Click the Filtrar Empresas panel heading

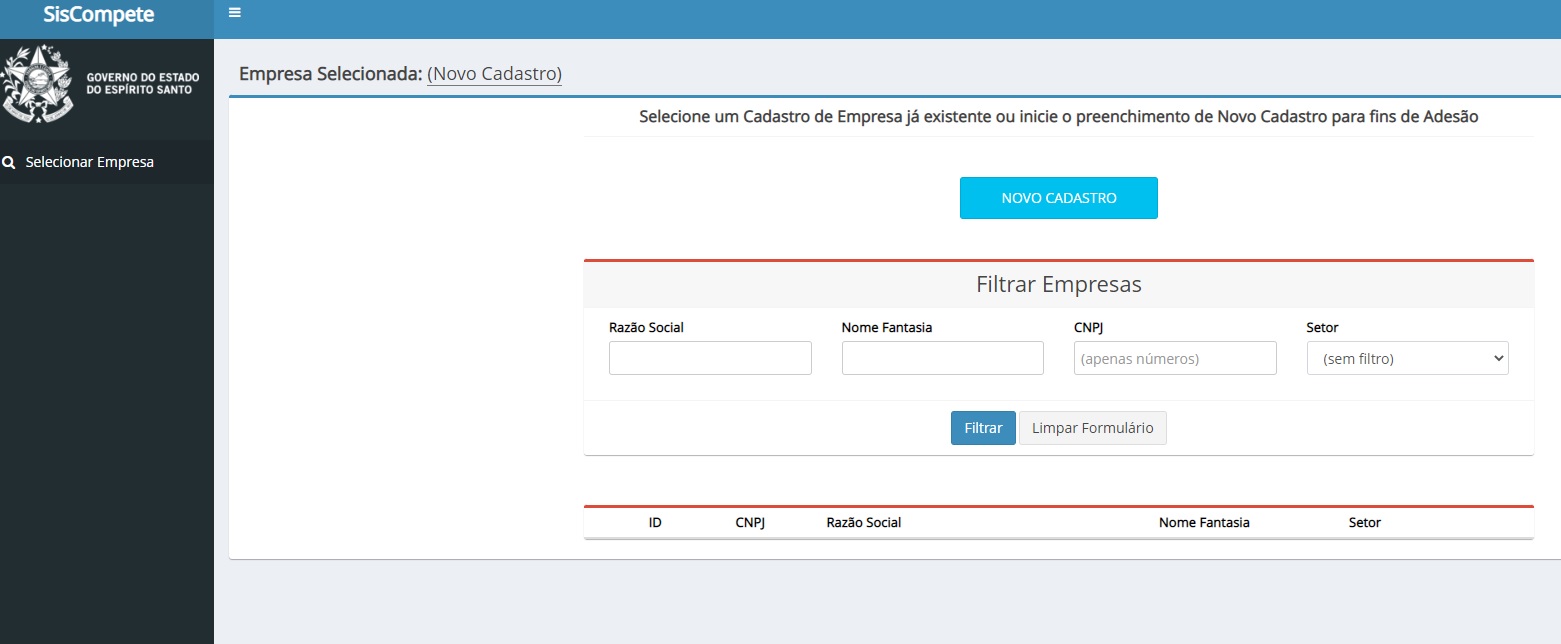1058,285
